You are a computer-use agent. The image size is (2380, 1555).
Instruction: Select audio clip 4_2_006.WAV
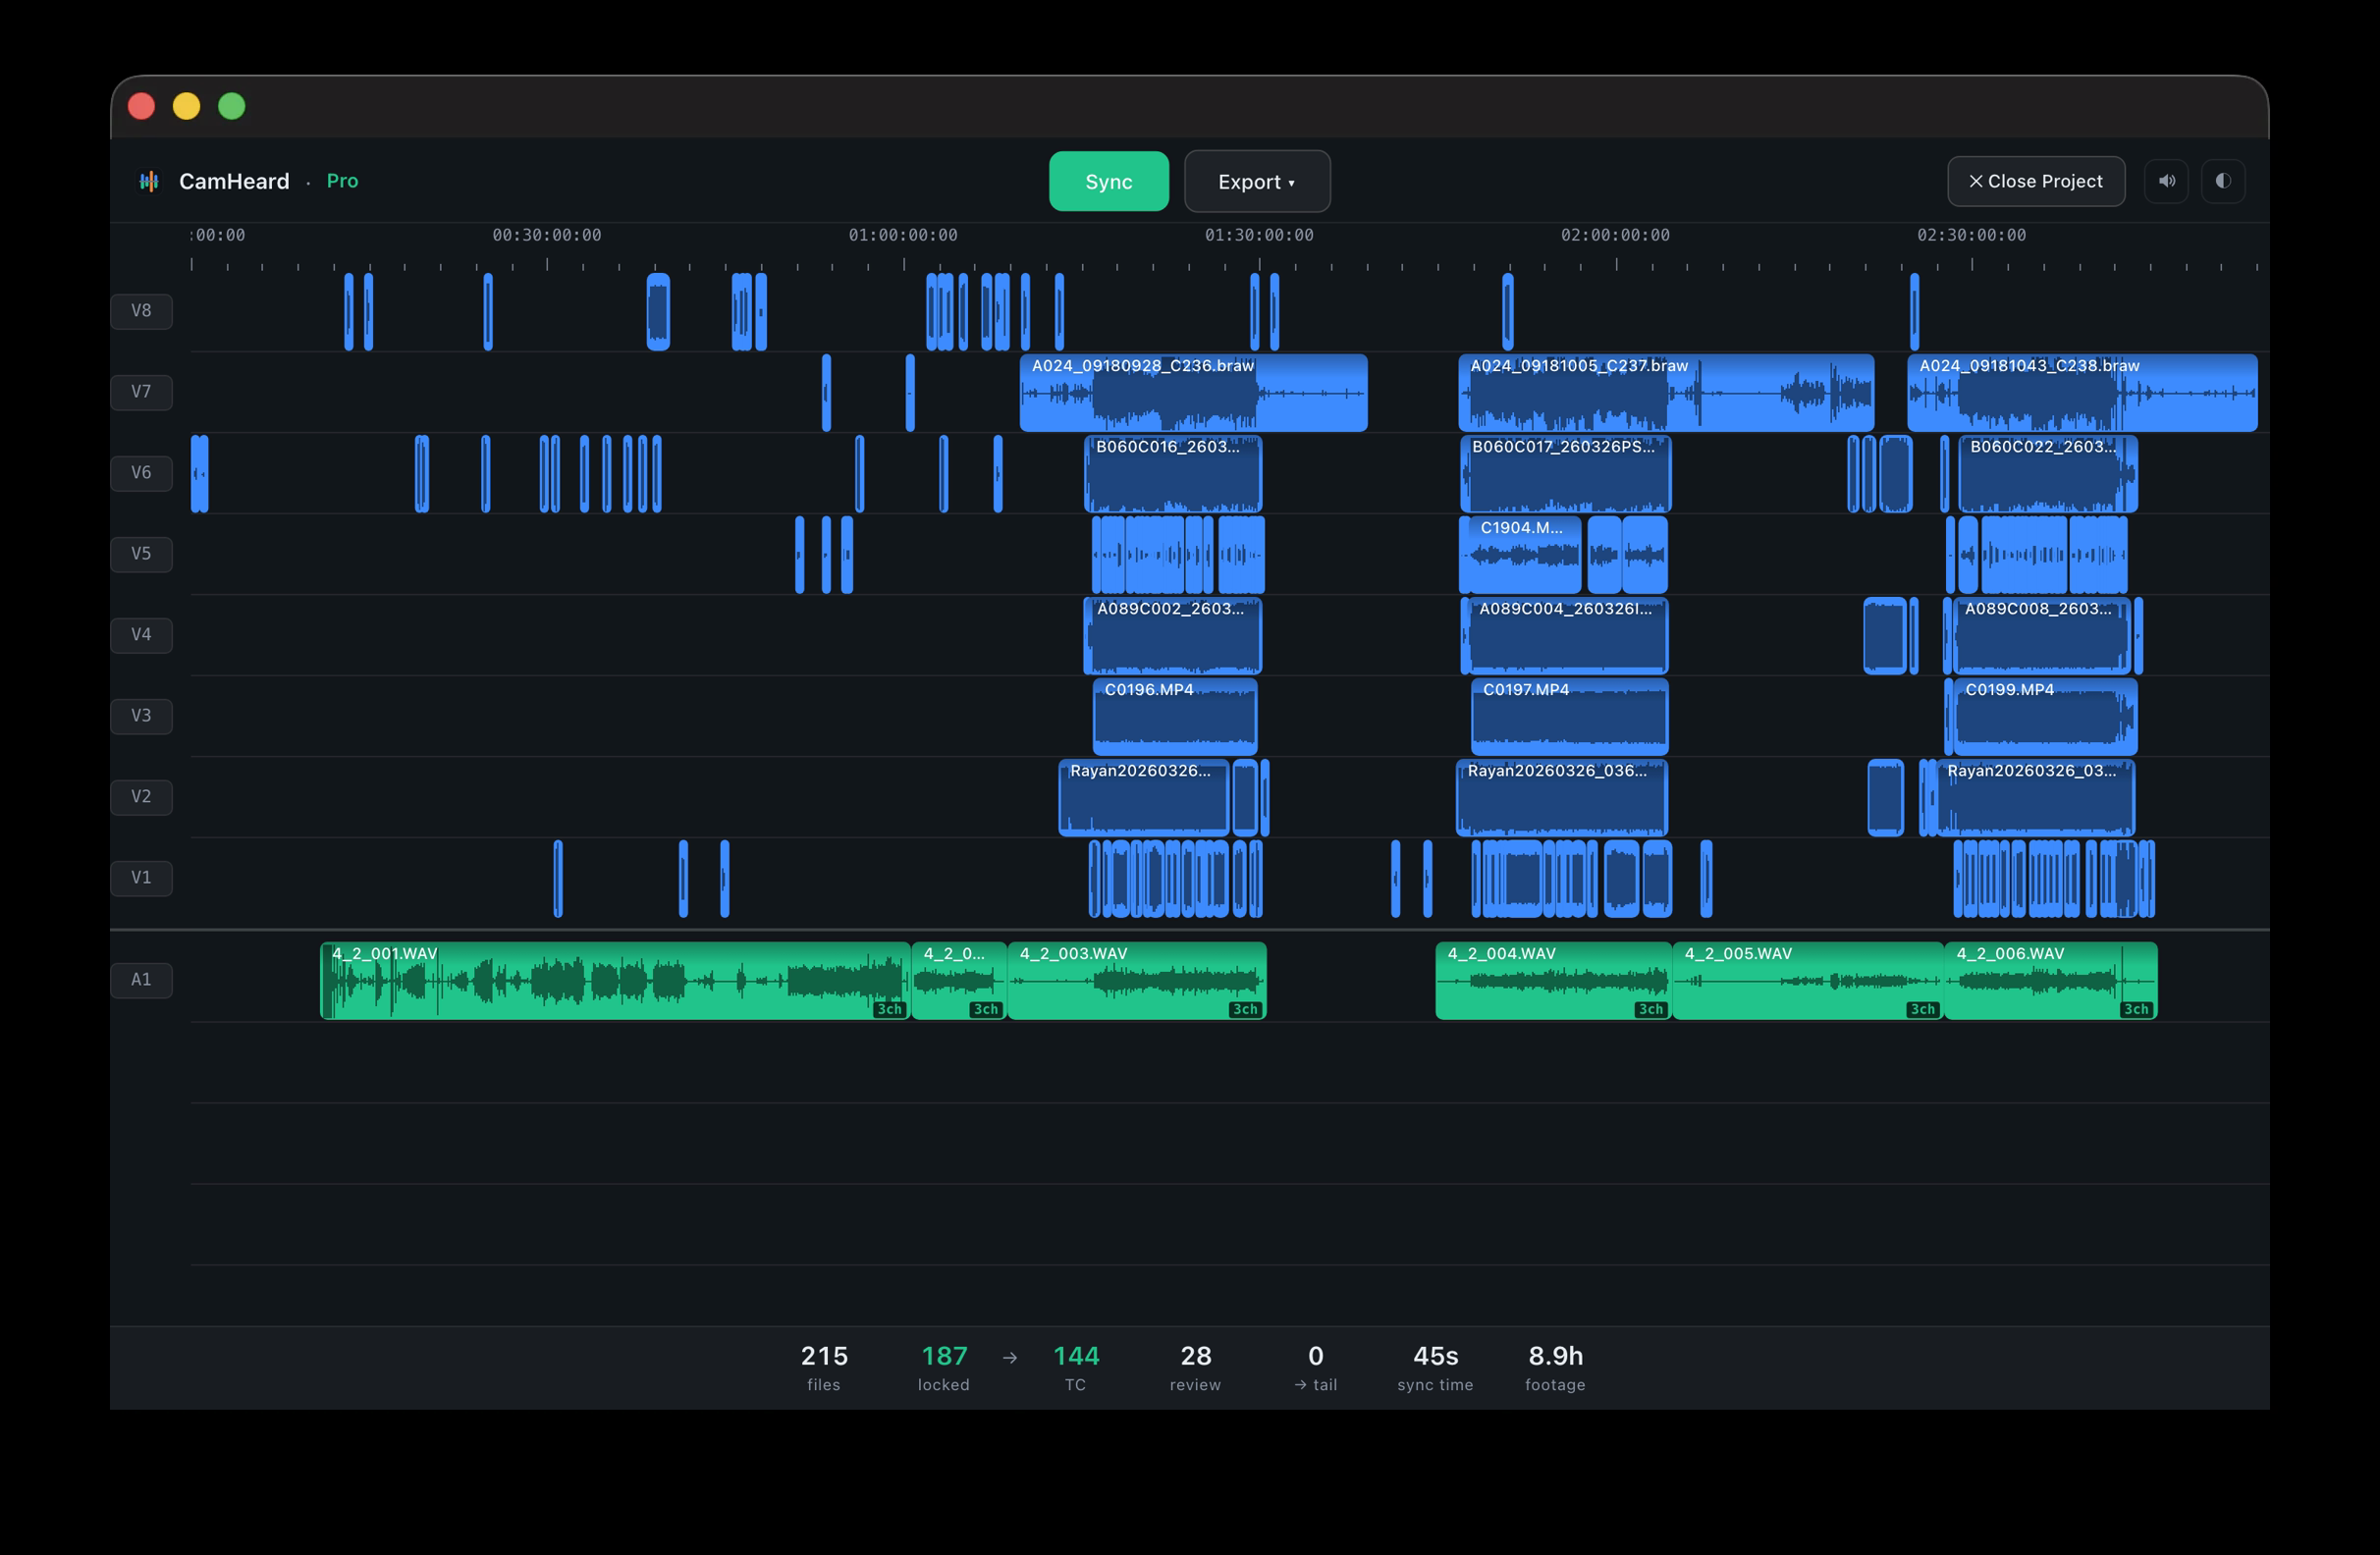pos(2051,981)
